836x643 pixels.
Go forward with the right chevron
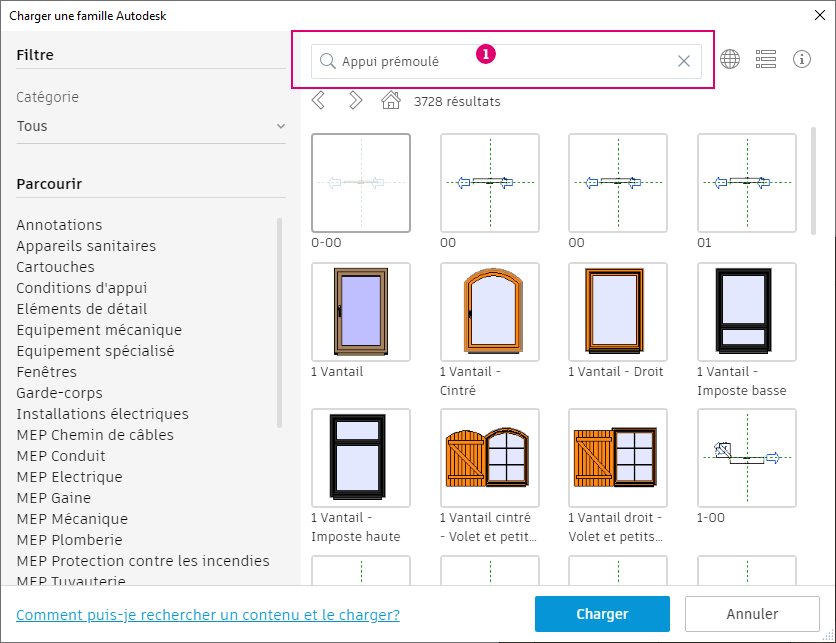pyautogui.click(x=355, y=101)
